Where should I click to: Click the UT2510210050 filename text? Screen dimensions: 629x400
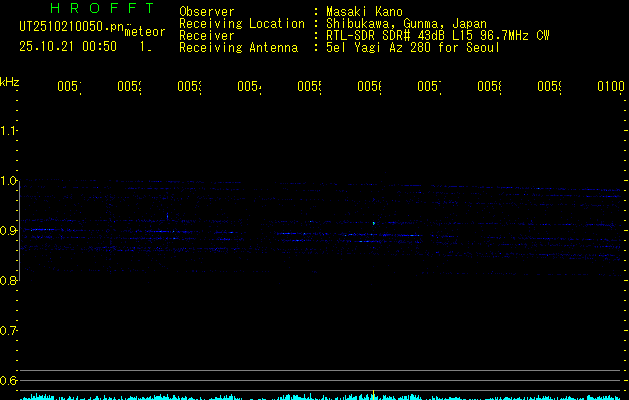71,27
